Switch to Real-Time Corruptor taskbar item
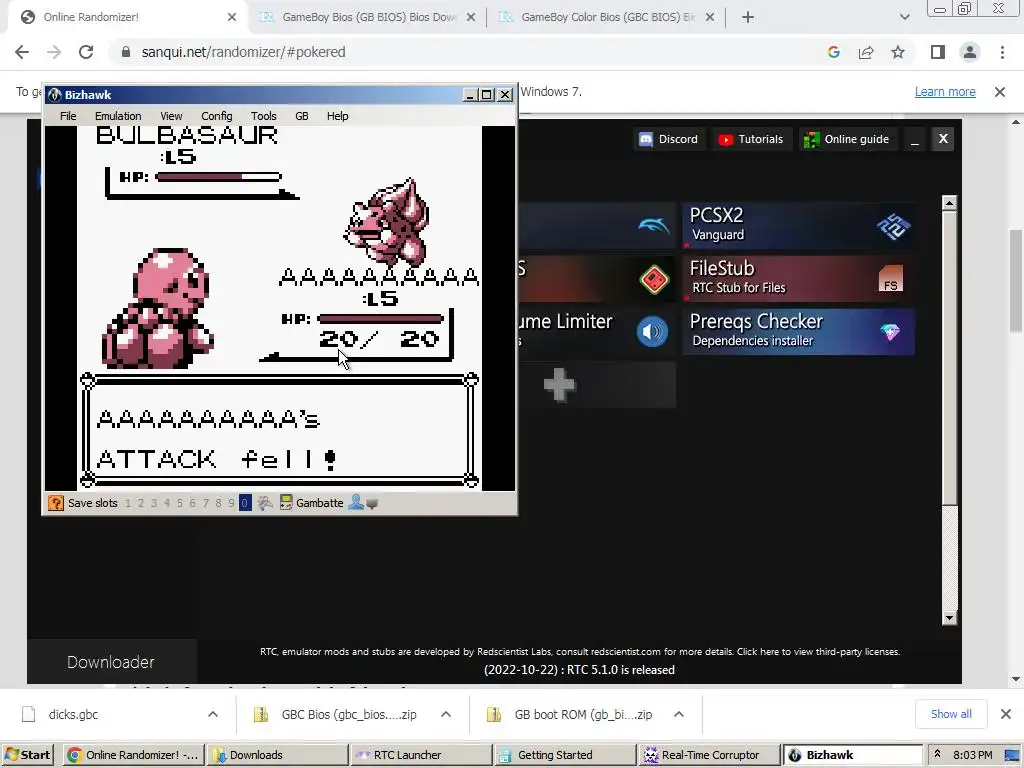 [709, 755]
